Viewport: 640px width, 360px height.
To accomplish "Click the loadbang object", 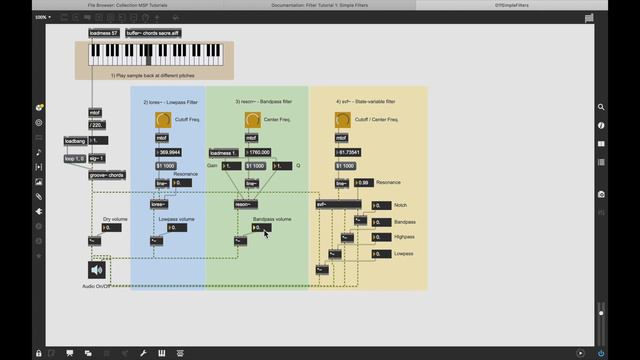I will pyautogui.click(x=76, y=141).
